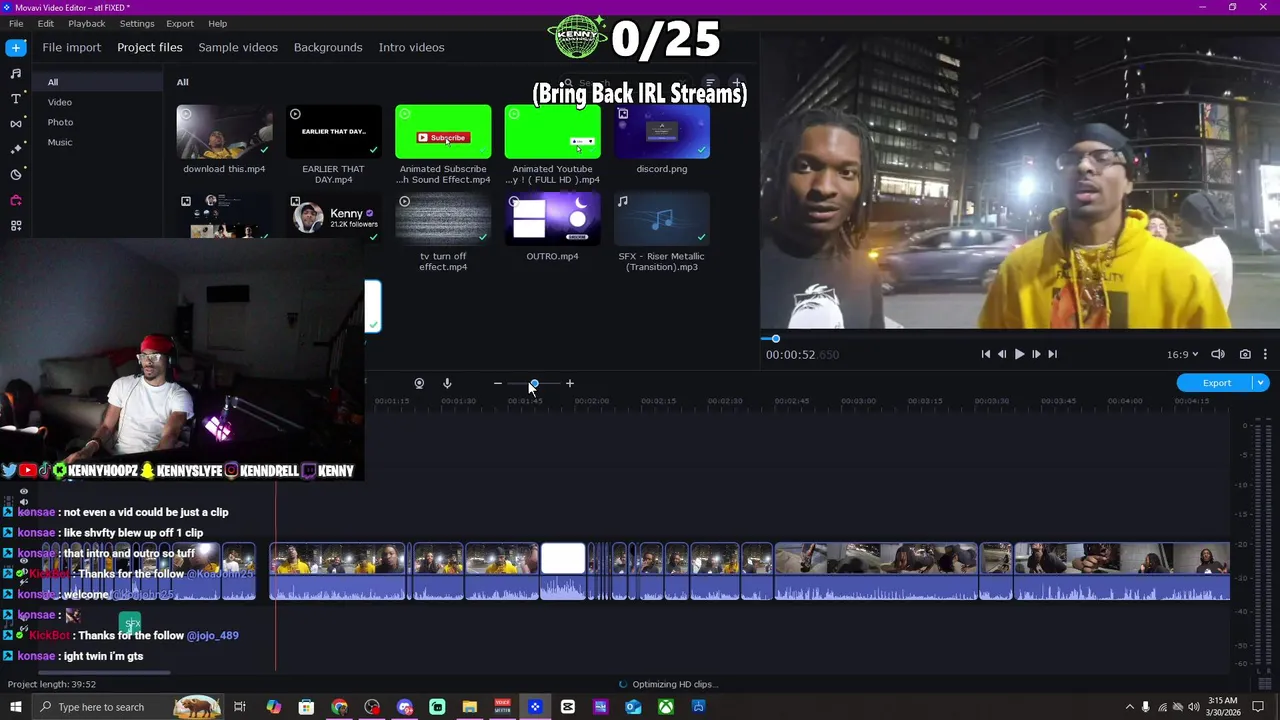The height and width of the screenshot is (720, 1280).
Task: Jump to next clip in preview
Action: tap(1052, 354)
